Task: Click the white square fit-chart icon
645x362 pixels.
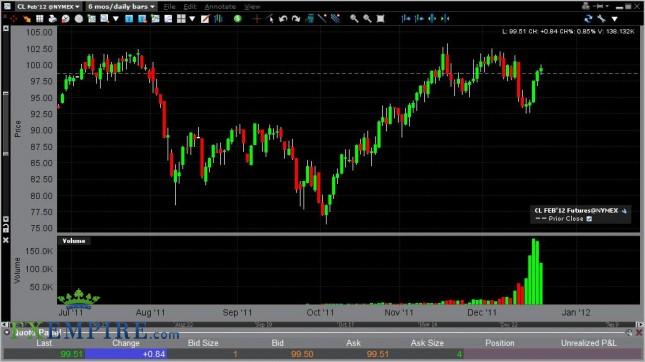Action: (x=381, y=19)
